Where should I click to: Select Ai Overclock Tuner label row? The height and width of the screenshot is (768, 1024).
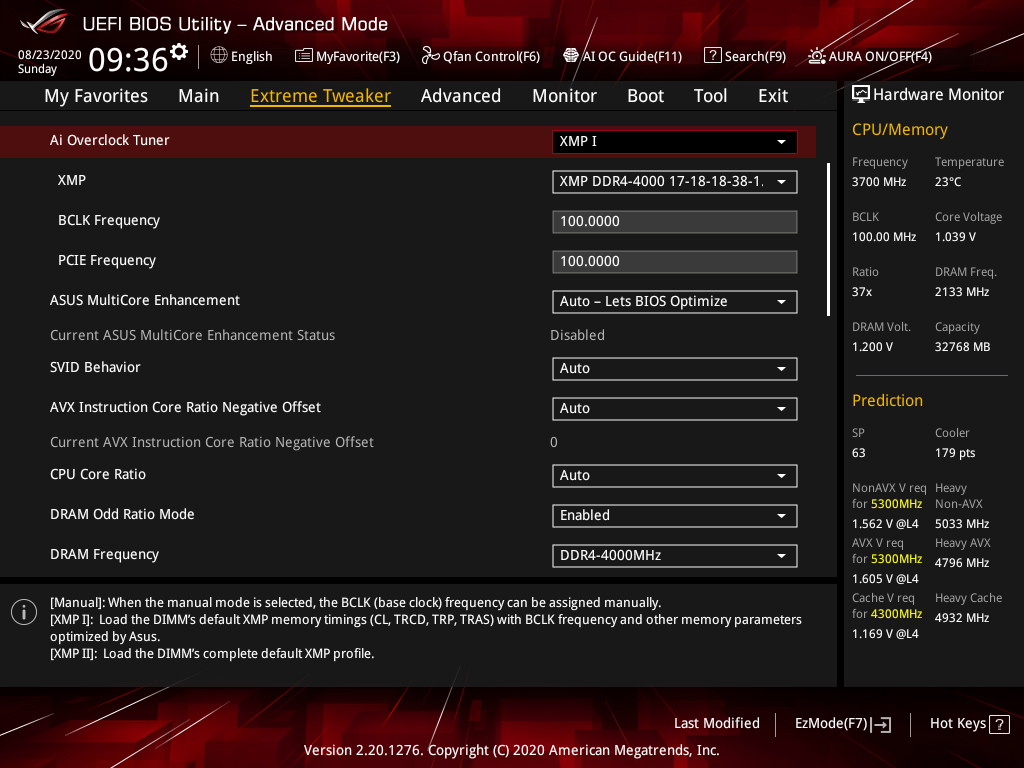[x=408, y=141]
